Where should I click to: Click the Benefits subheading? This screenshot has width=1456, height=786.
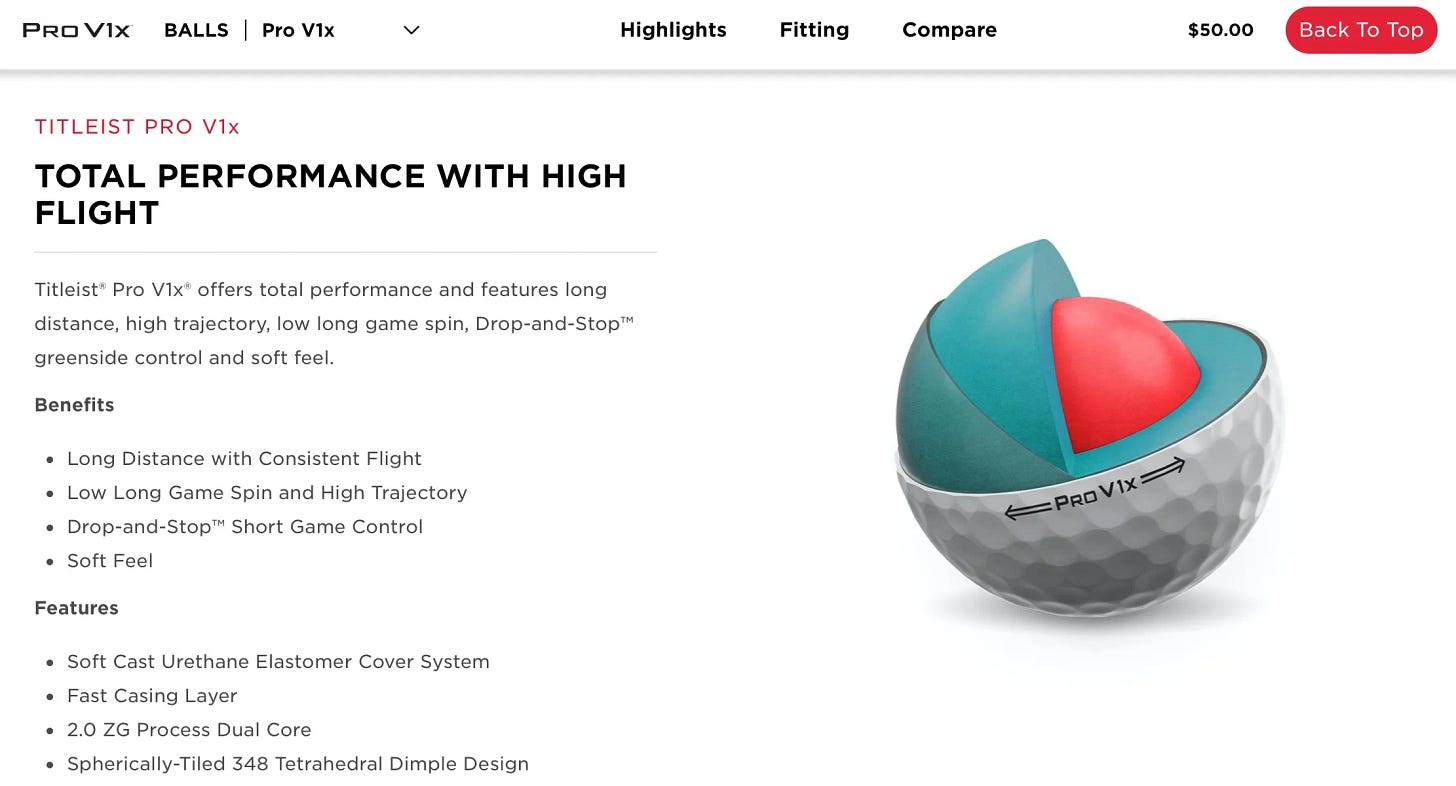pyautogui.click(x=74, y=405)
